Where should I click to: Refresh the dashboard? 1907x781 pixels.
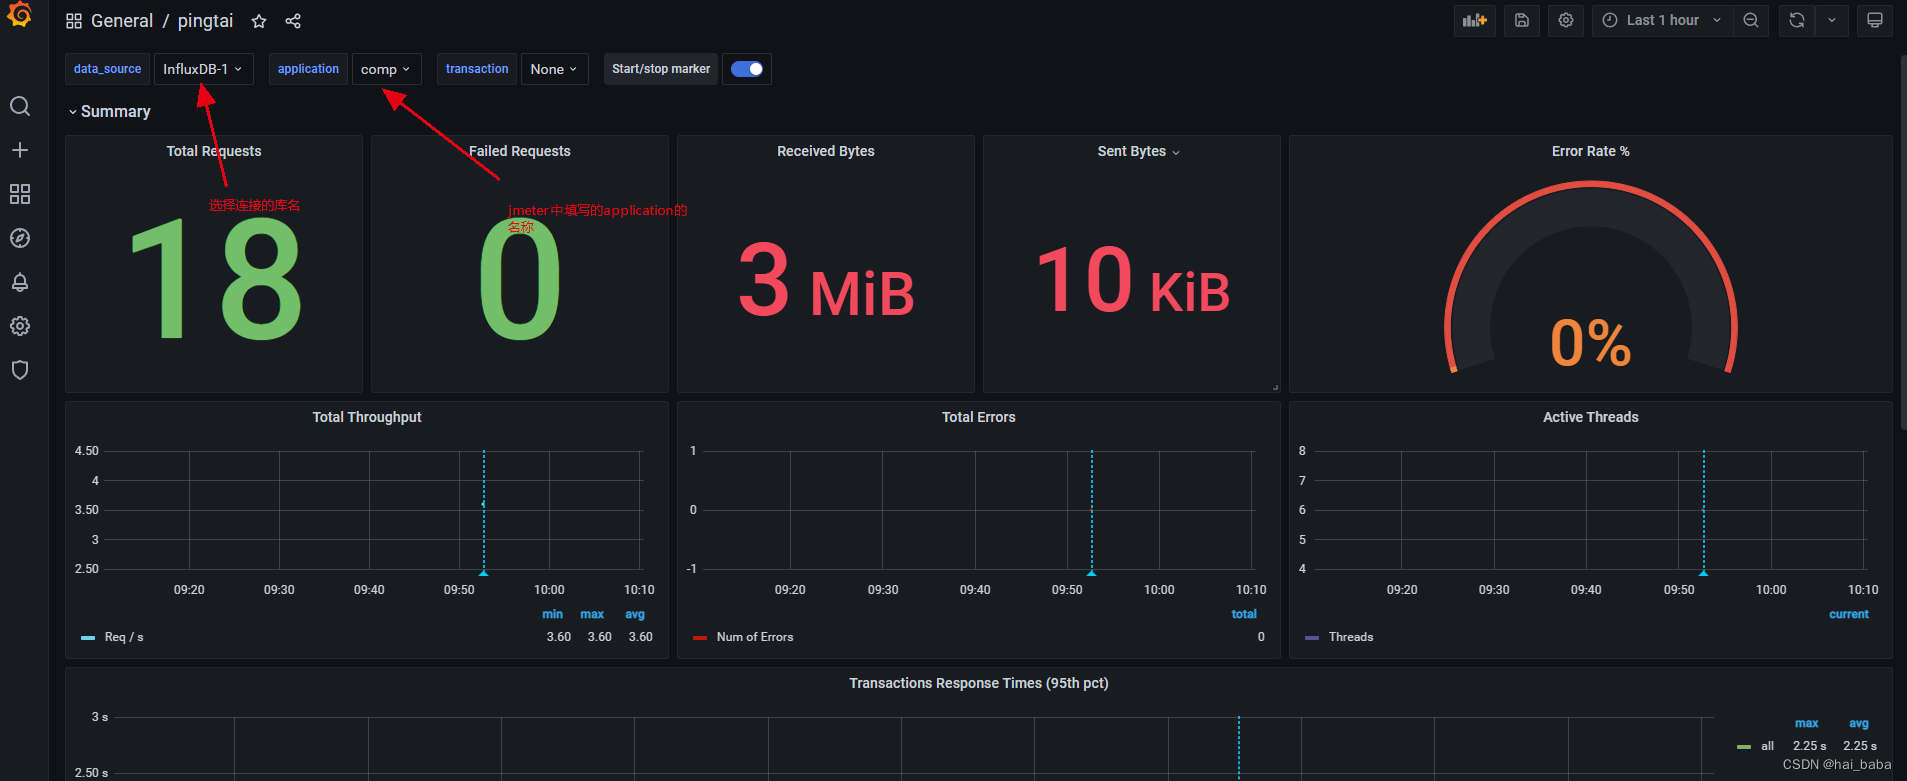point(1797,20)
